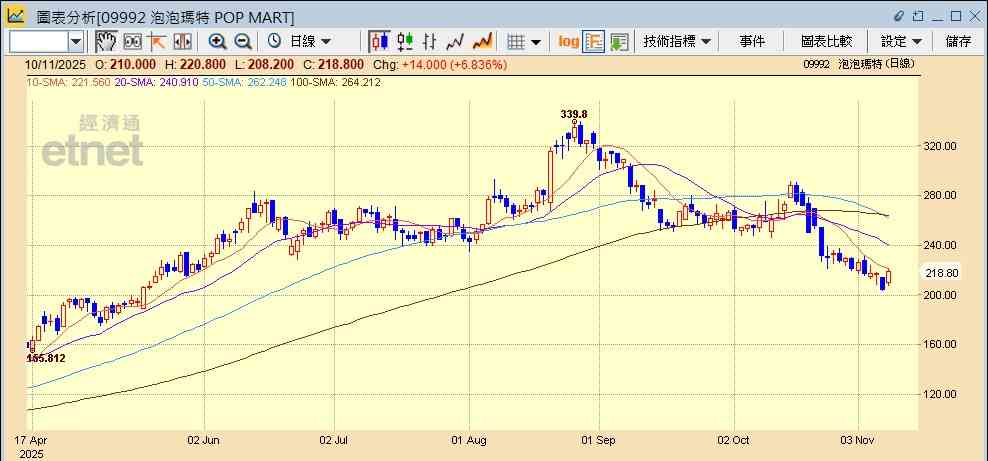
Task: Expand the 技術指標 dropdown menu
Action: (677, 41)
